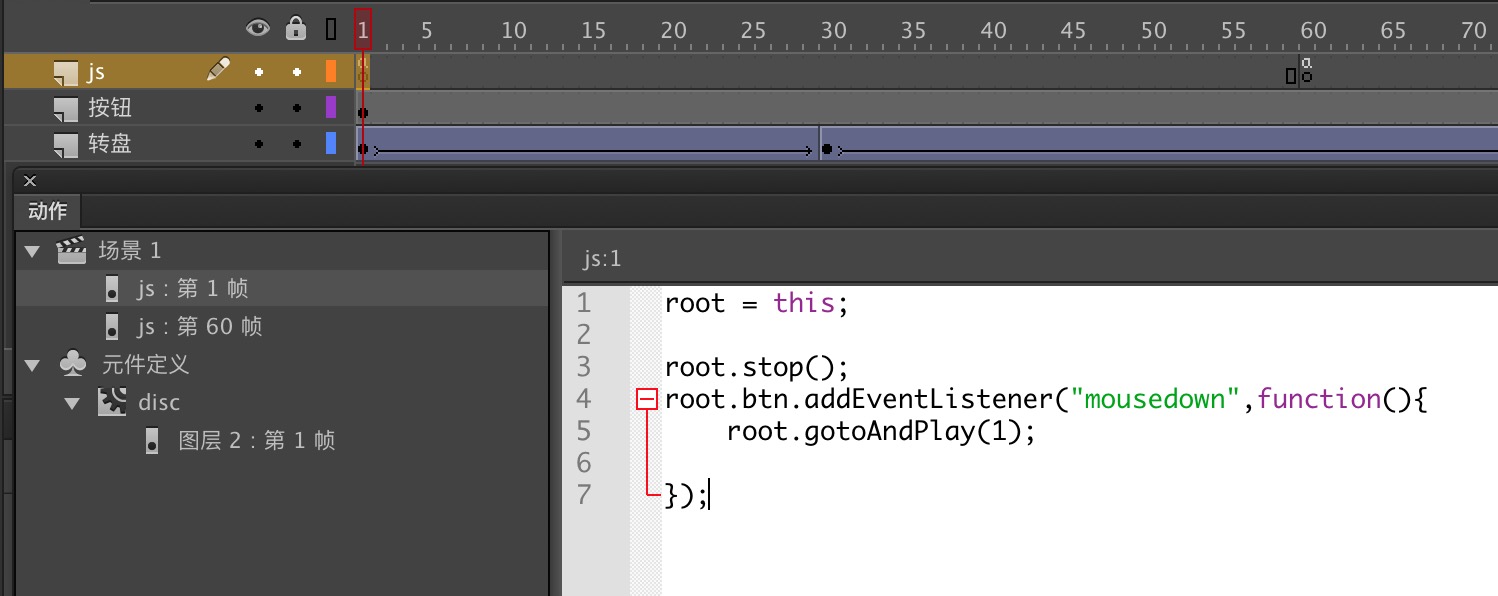Click the eye icon in timeline header

[258, 29]
